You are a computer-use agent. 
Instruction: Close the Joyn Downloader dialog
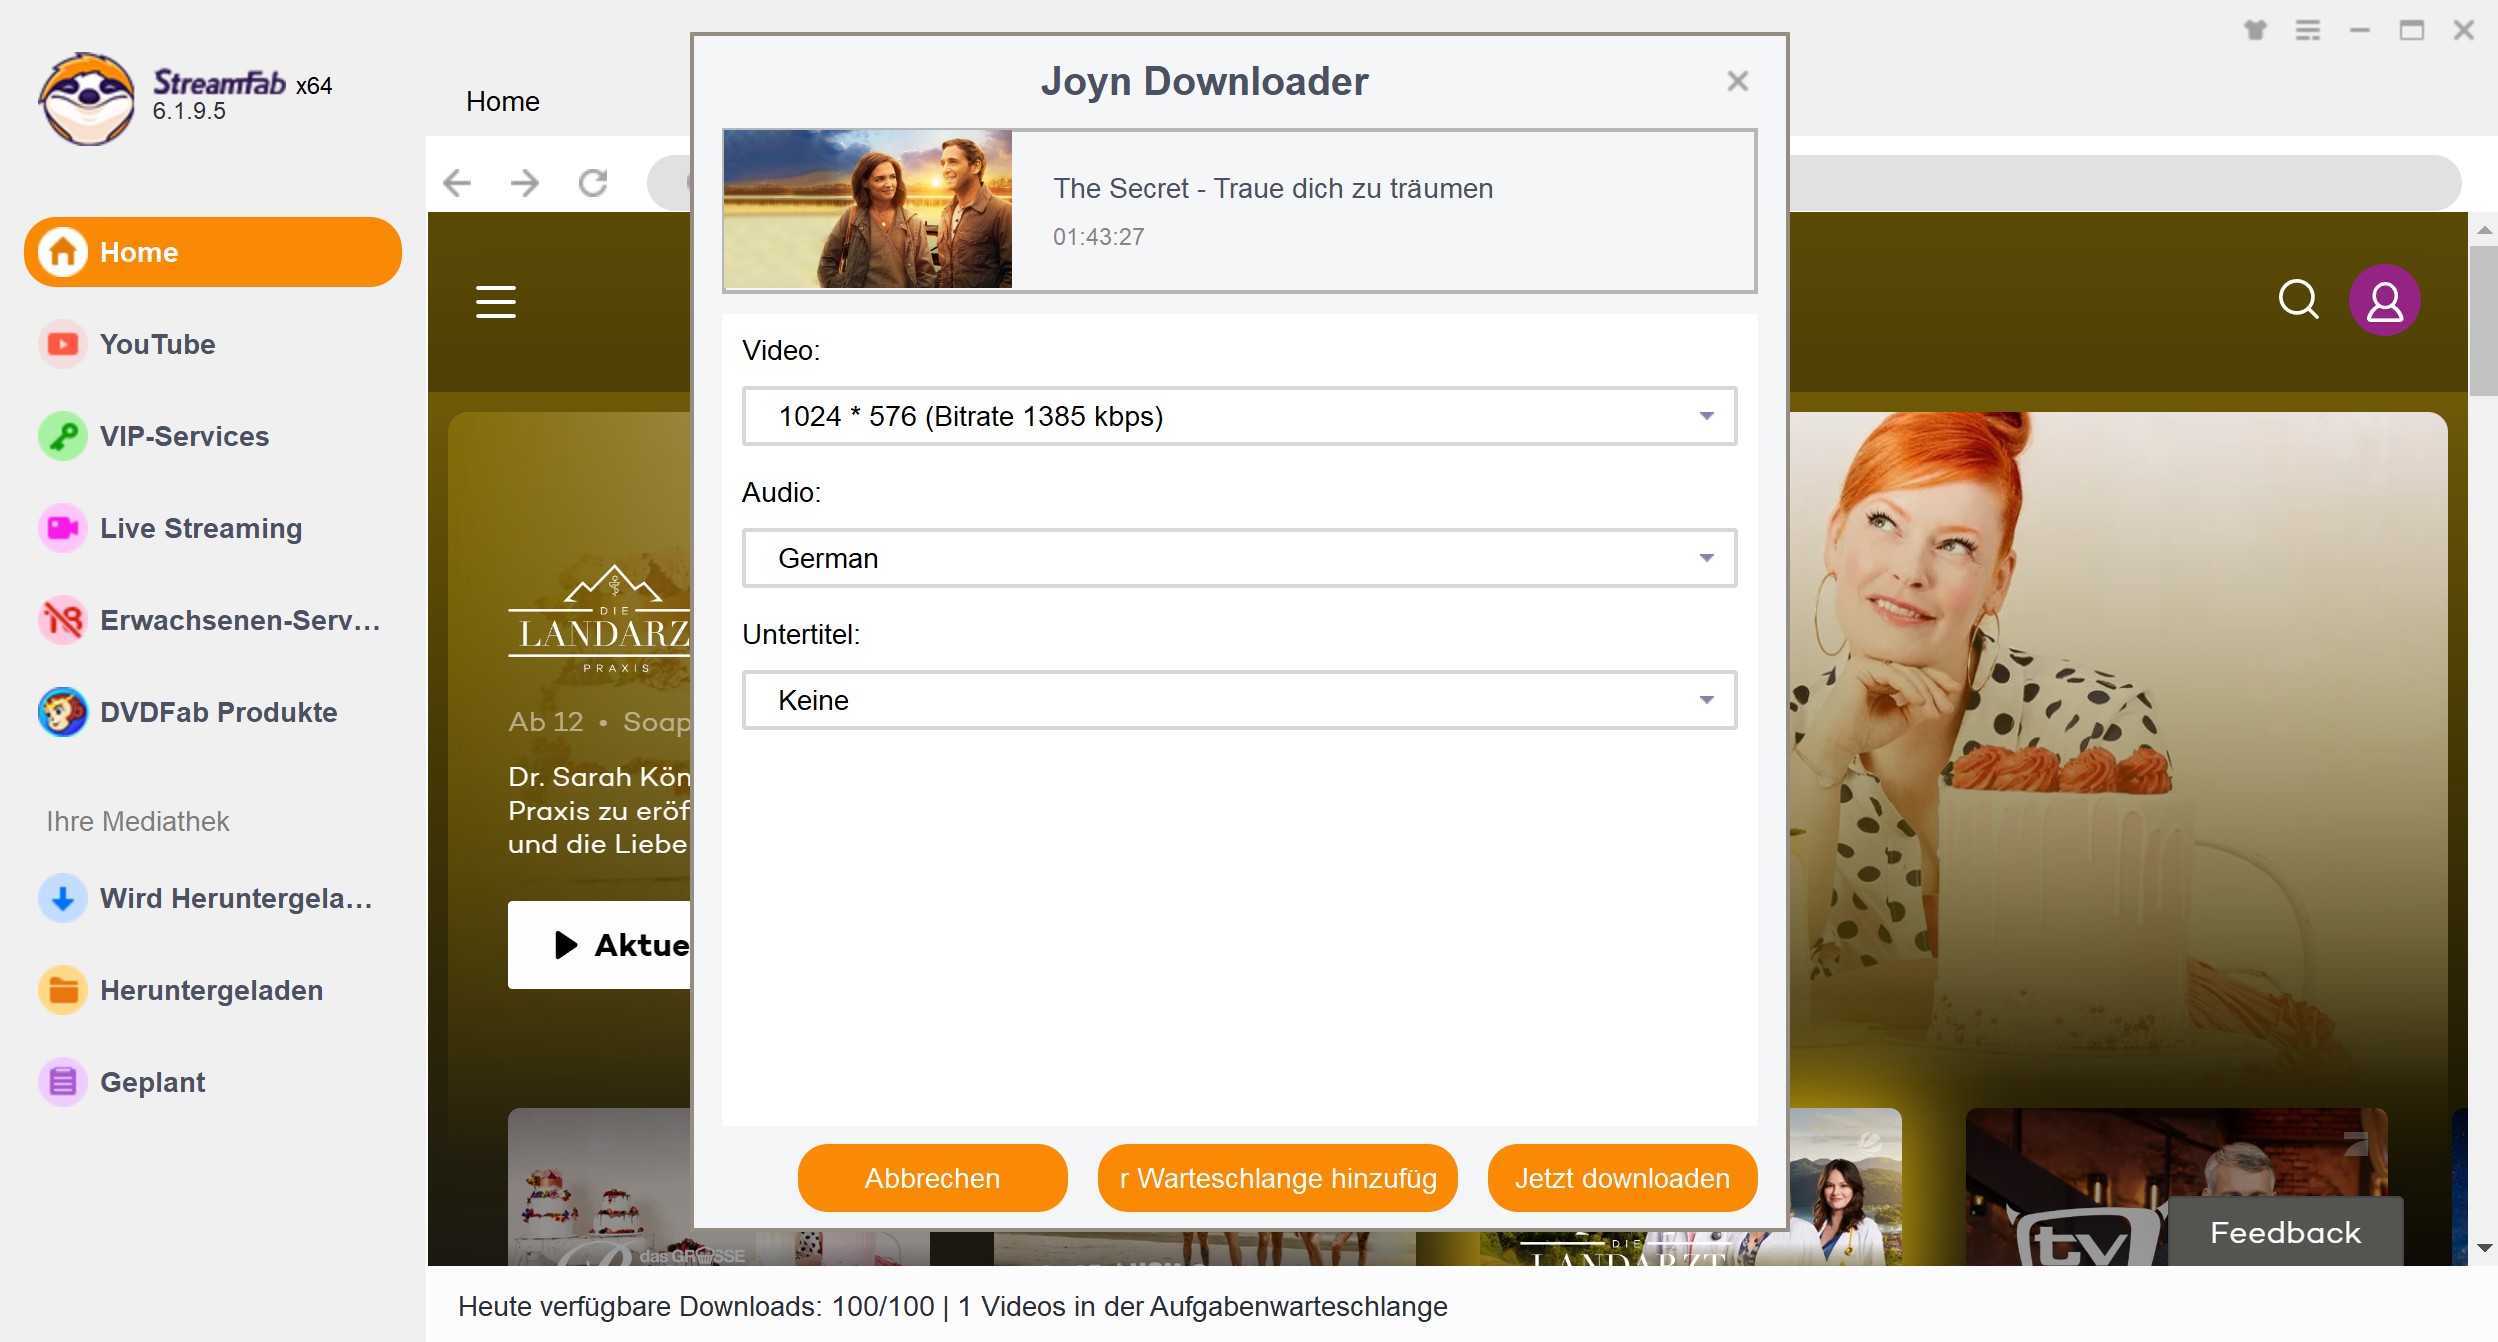tap(1738, 81)
